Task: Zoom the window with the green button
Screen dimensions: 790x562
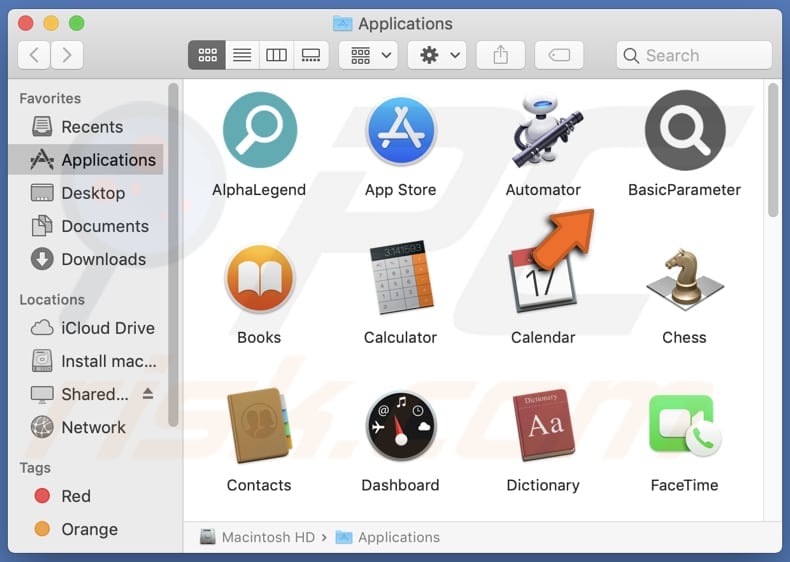Action: coord(77,23)
